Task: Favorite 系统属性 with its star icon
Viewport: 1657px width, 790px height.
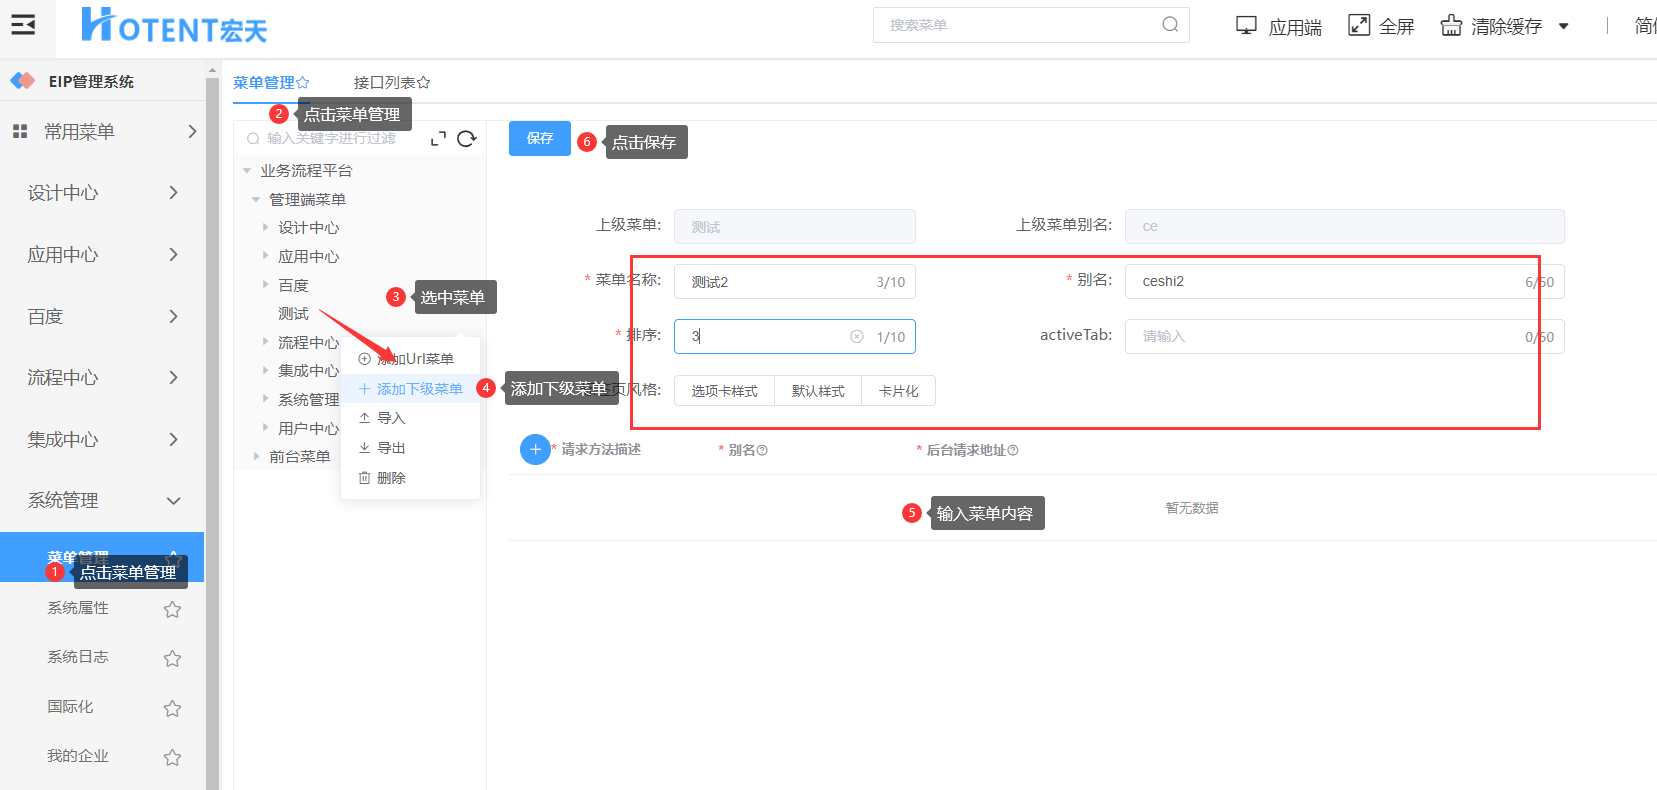Action: [172, 609]
